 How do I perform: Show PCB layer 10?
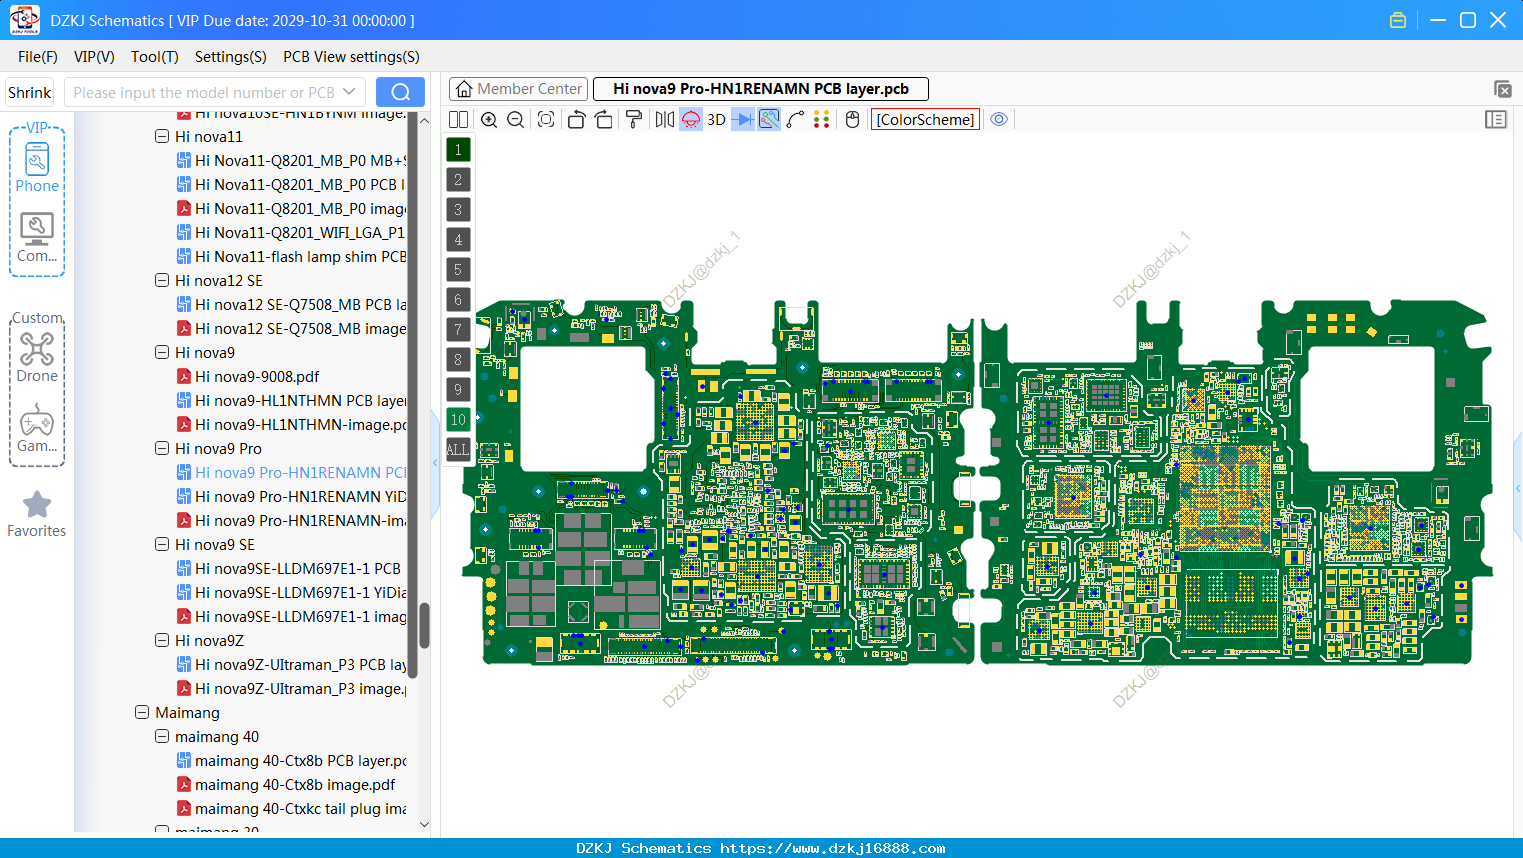tap(458, 420)
